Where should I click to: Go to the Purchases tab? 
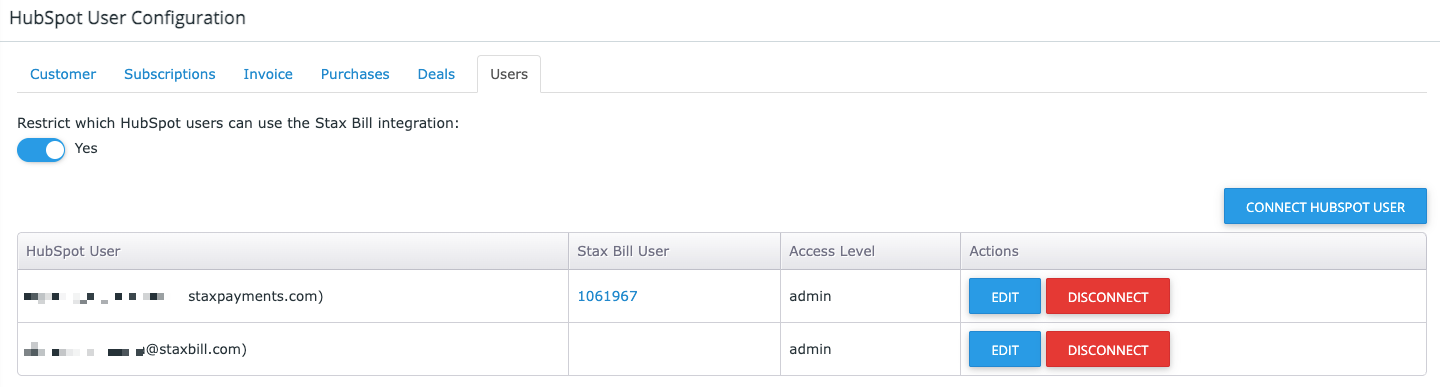[355, 74]
